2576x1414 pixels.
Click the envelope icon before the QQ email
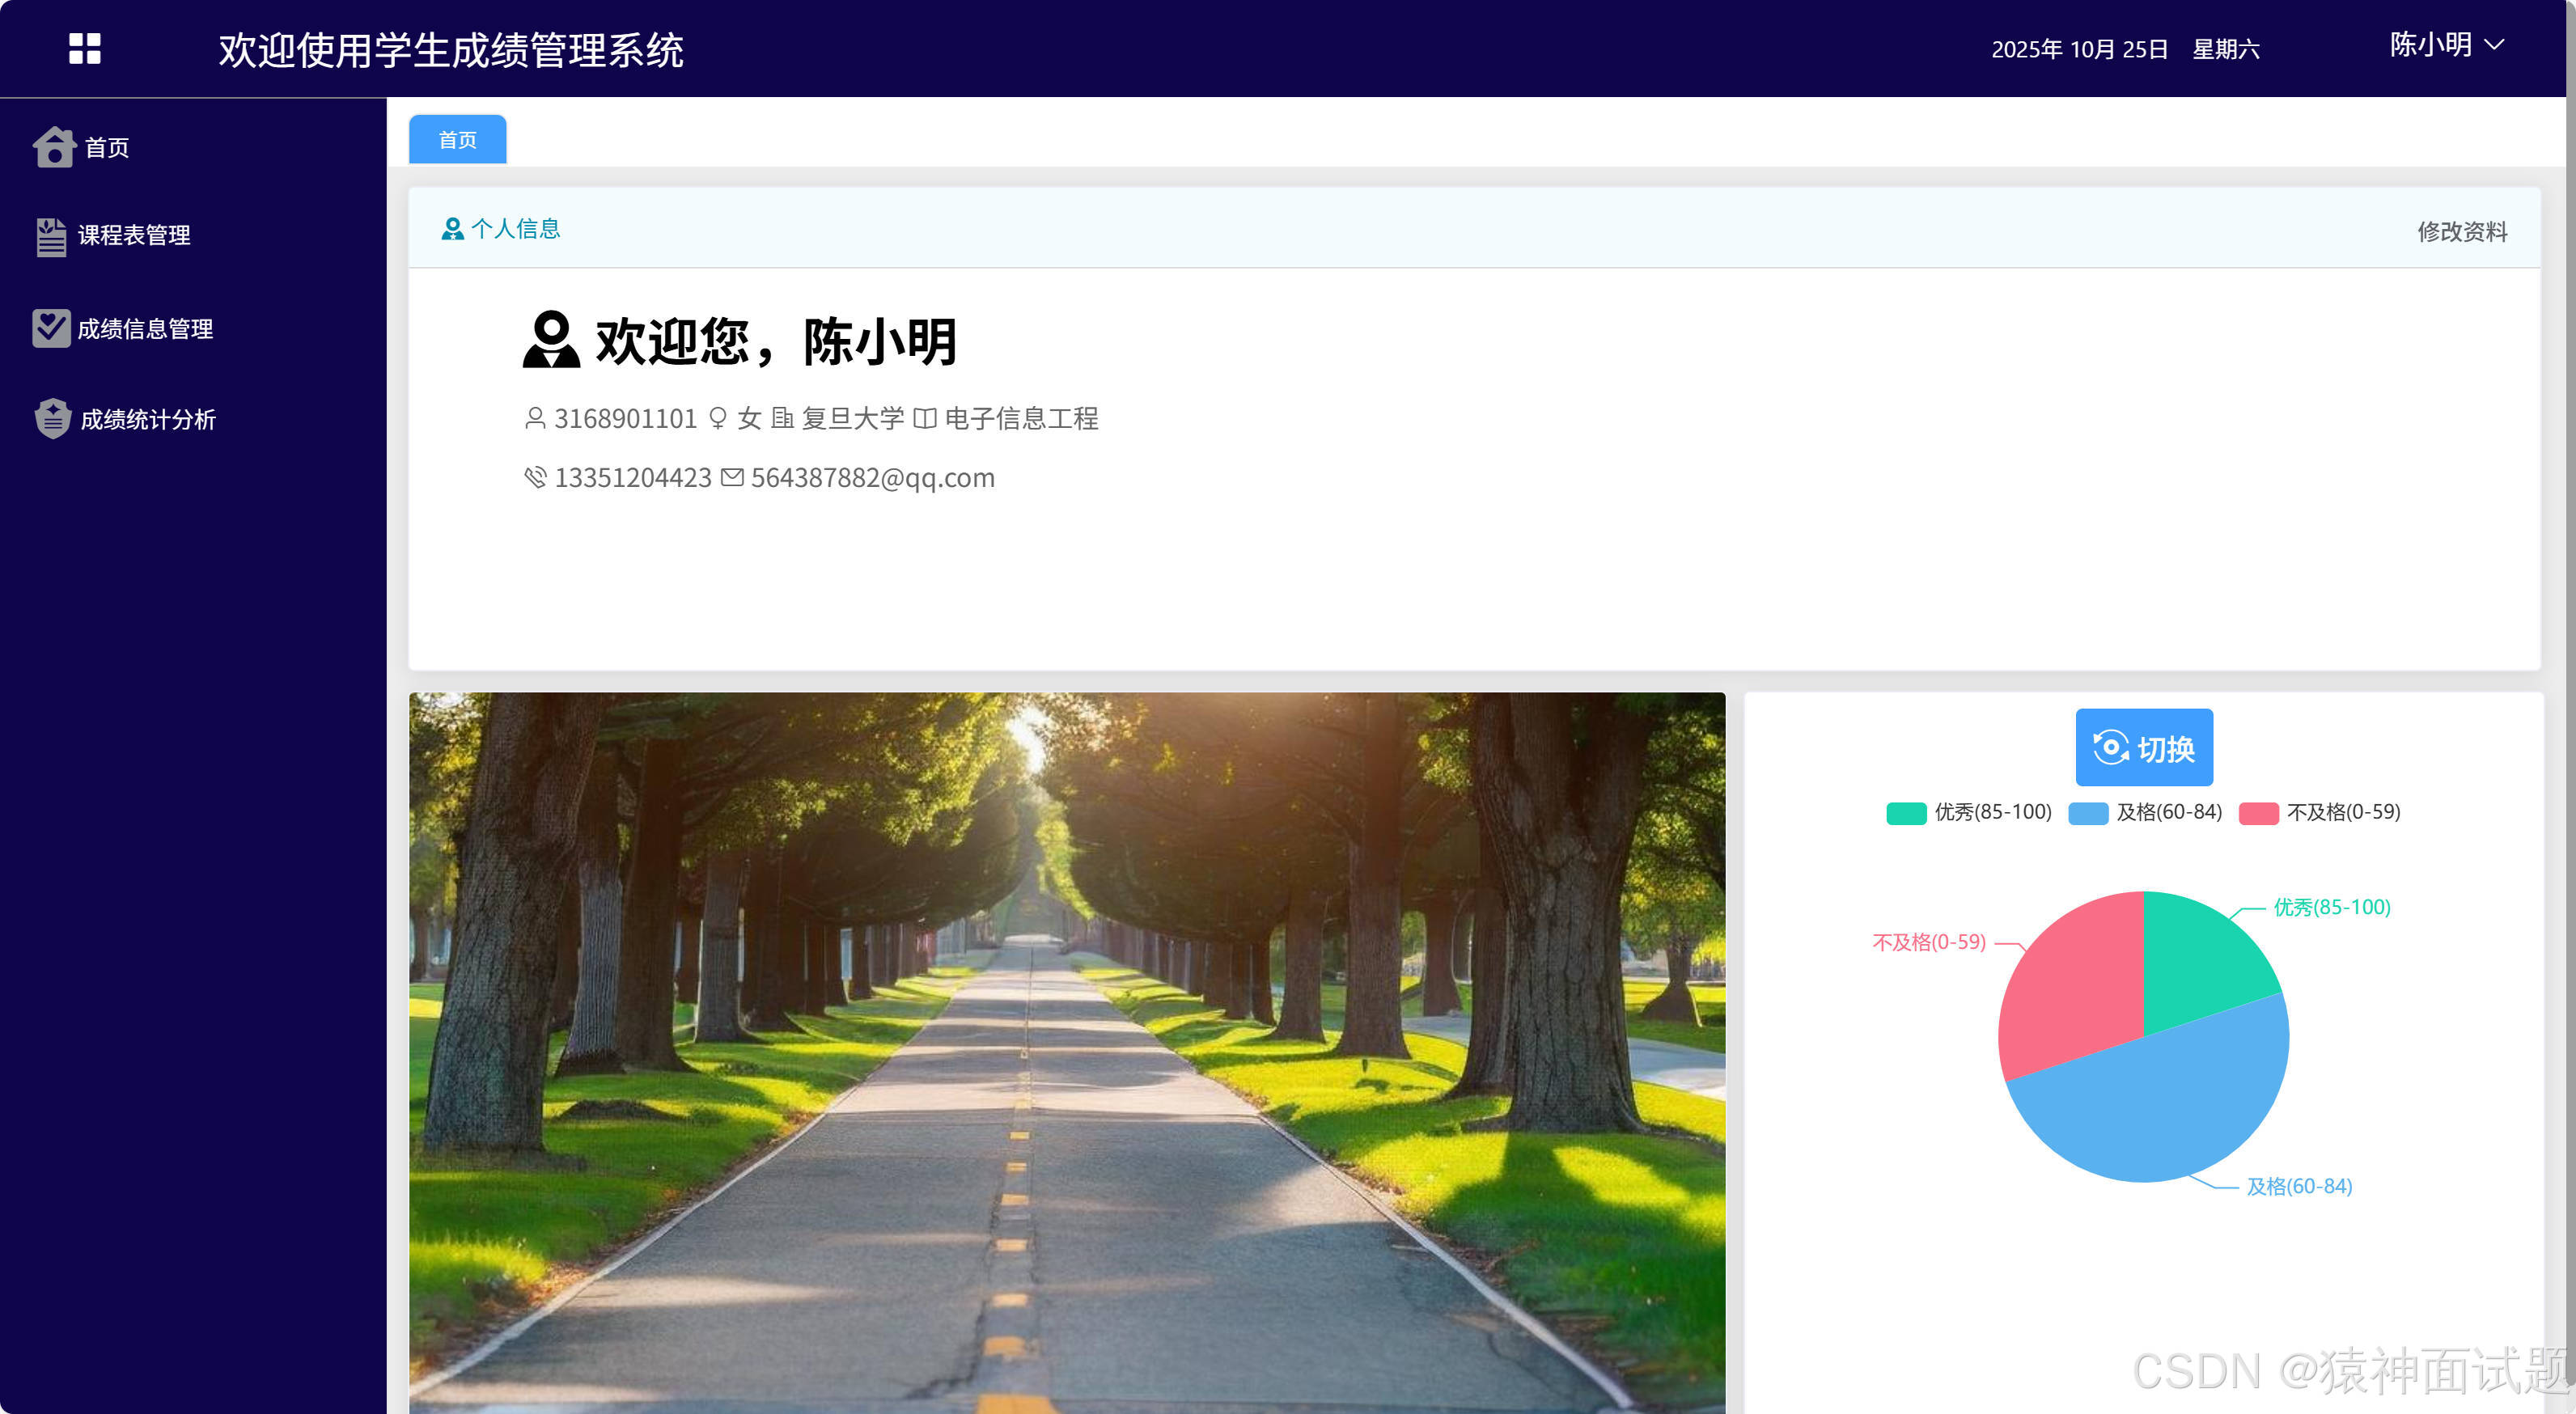click(x=731, y=478)
